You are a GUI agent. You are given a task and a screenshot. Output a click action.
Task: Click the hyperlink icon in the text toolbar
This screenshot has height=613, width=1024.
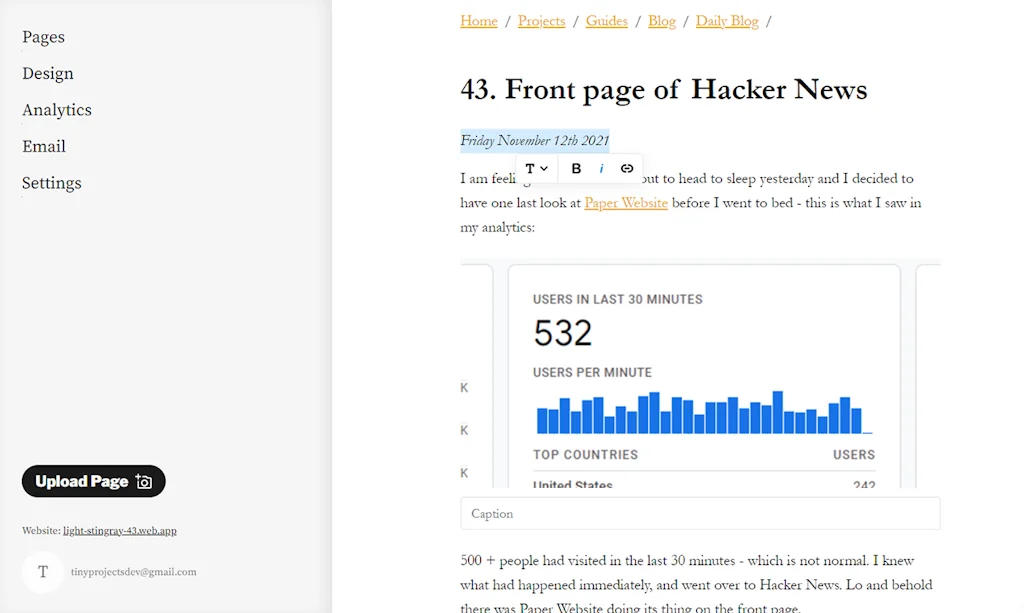[x=627, y=168]
